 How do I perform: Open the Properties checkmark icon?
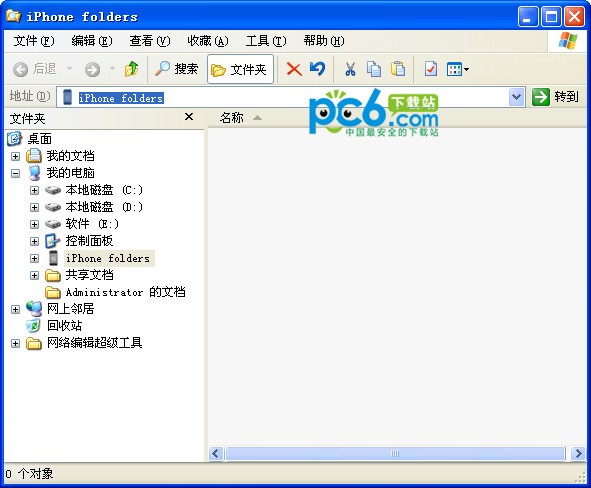pos(430,69)
